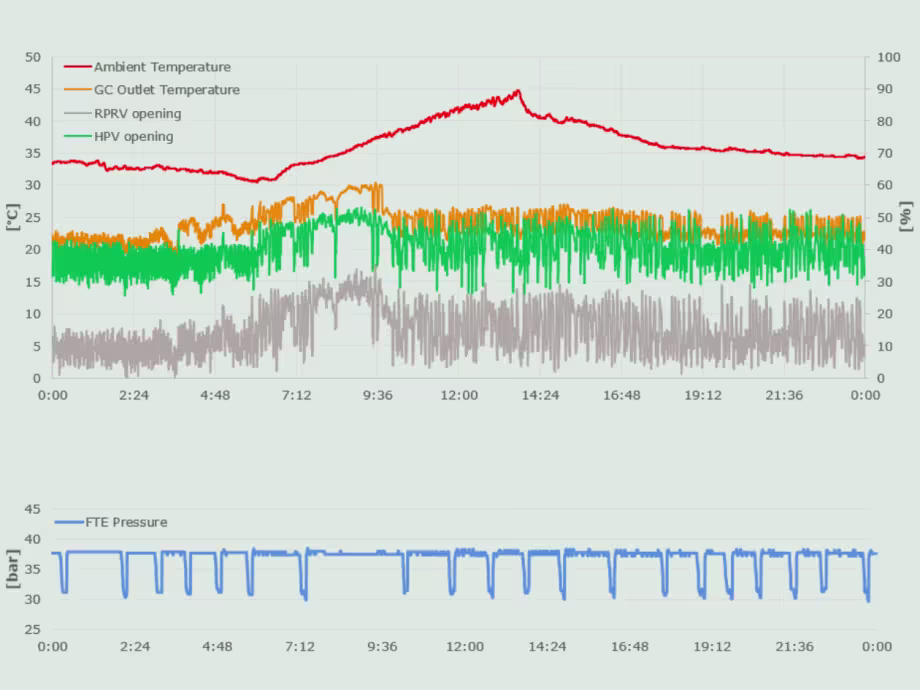Click the [°C] axis title
Screen dimensions: 920x690
point(13,217)
